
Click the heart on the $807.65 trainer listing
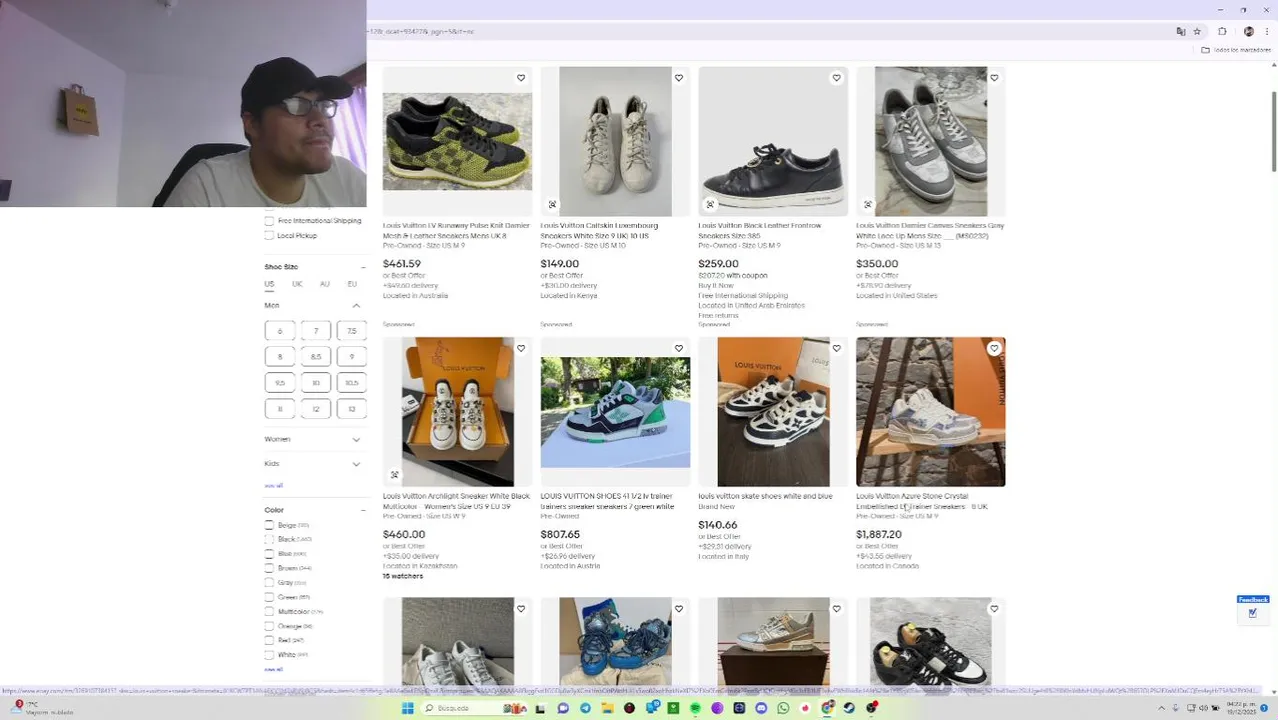679,348
